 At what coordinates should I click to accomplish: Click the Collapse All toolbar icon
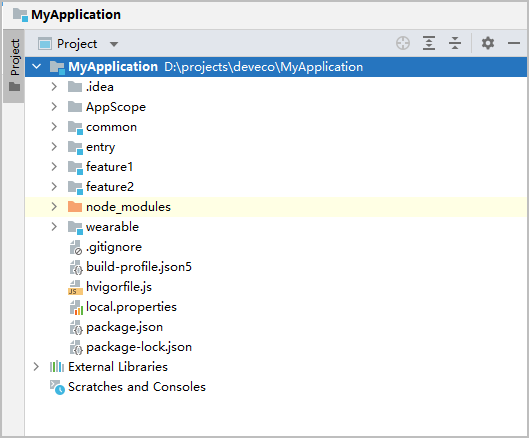(x=455, y=43)
